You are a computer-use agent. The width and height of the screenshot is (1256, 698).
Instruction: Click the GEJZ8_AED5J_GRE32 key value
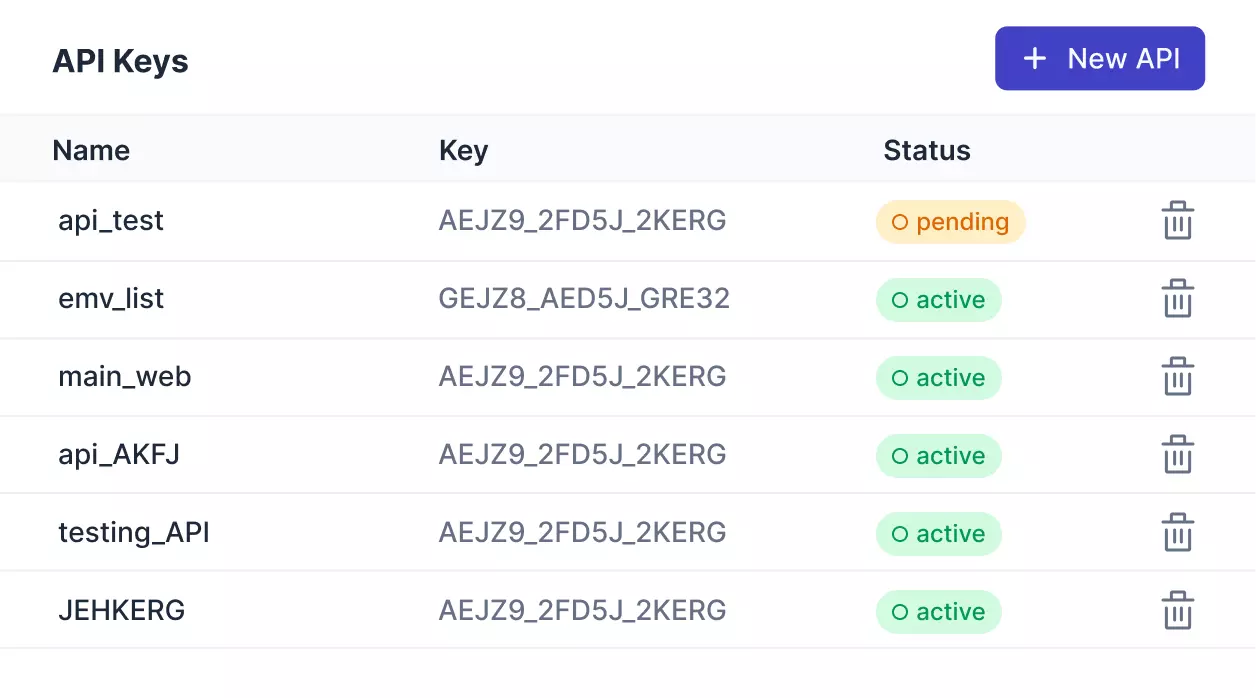583,299
